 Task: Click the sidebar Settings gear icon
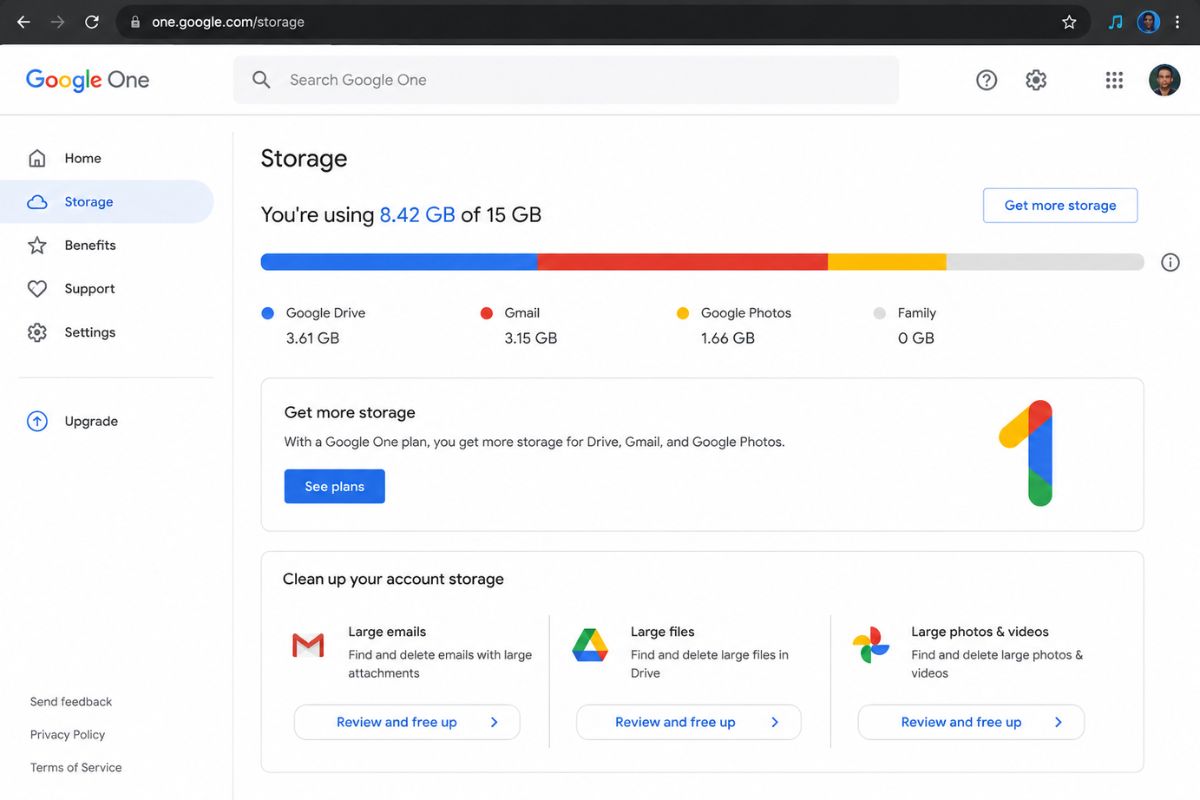point(37,332)
